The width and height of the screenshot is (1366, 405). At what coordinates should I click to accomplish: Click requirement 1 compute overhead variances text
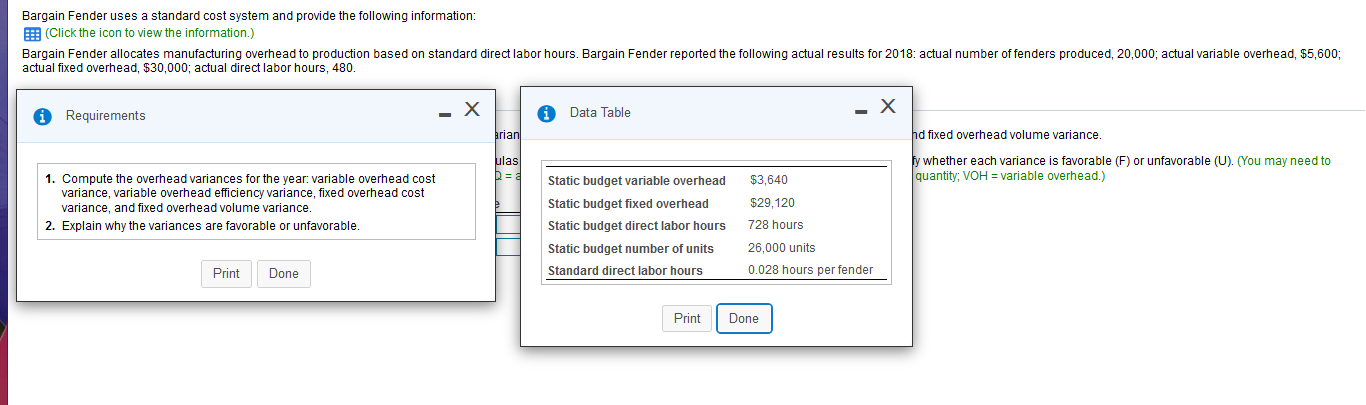pyautogui.click(x=248, y=193)
